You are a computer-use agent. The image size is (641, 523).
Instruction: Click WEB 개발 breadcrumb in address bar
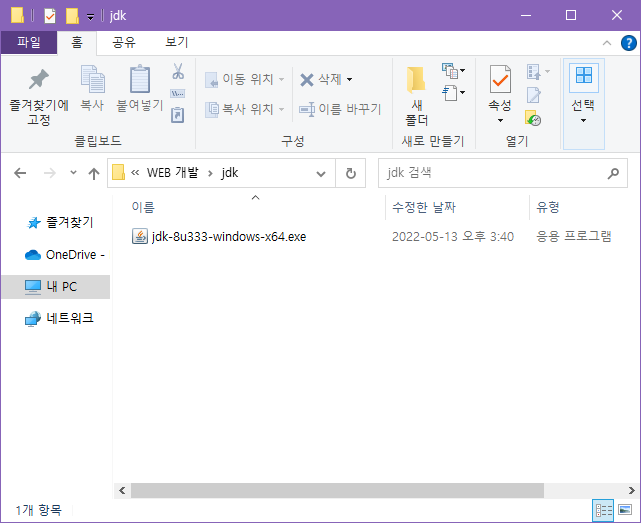[x=172, y=173]
